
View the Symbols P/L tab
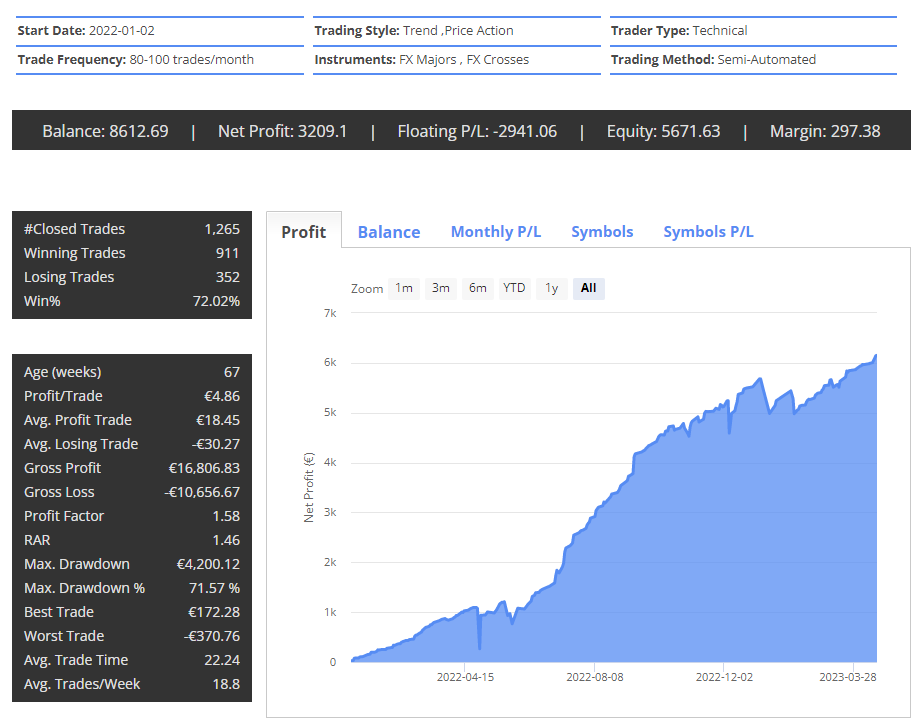coord(708,231)
